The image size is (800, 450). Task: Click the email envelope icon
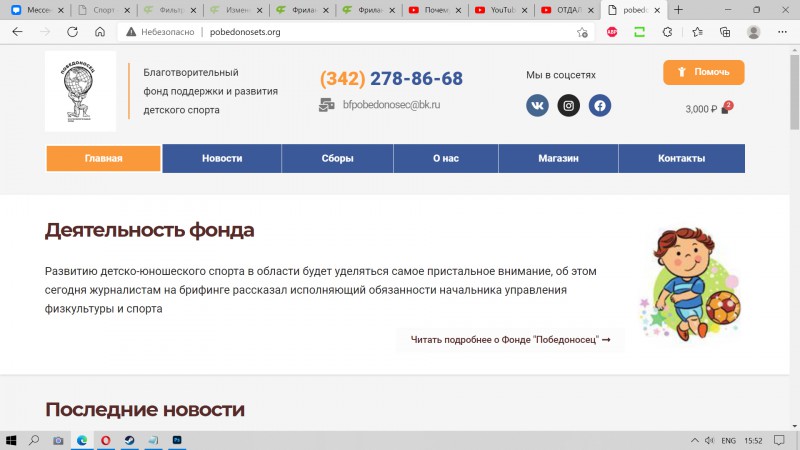coord(327,105)
